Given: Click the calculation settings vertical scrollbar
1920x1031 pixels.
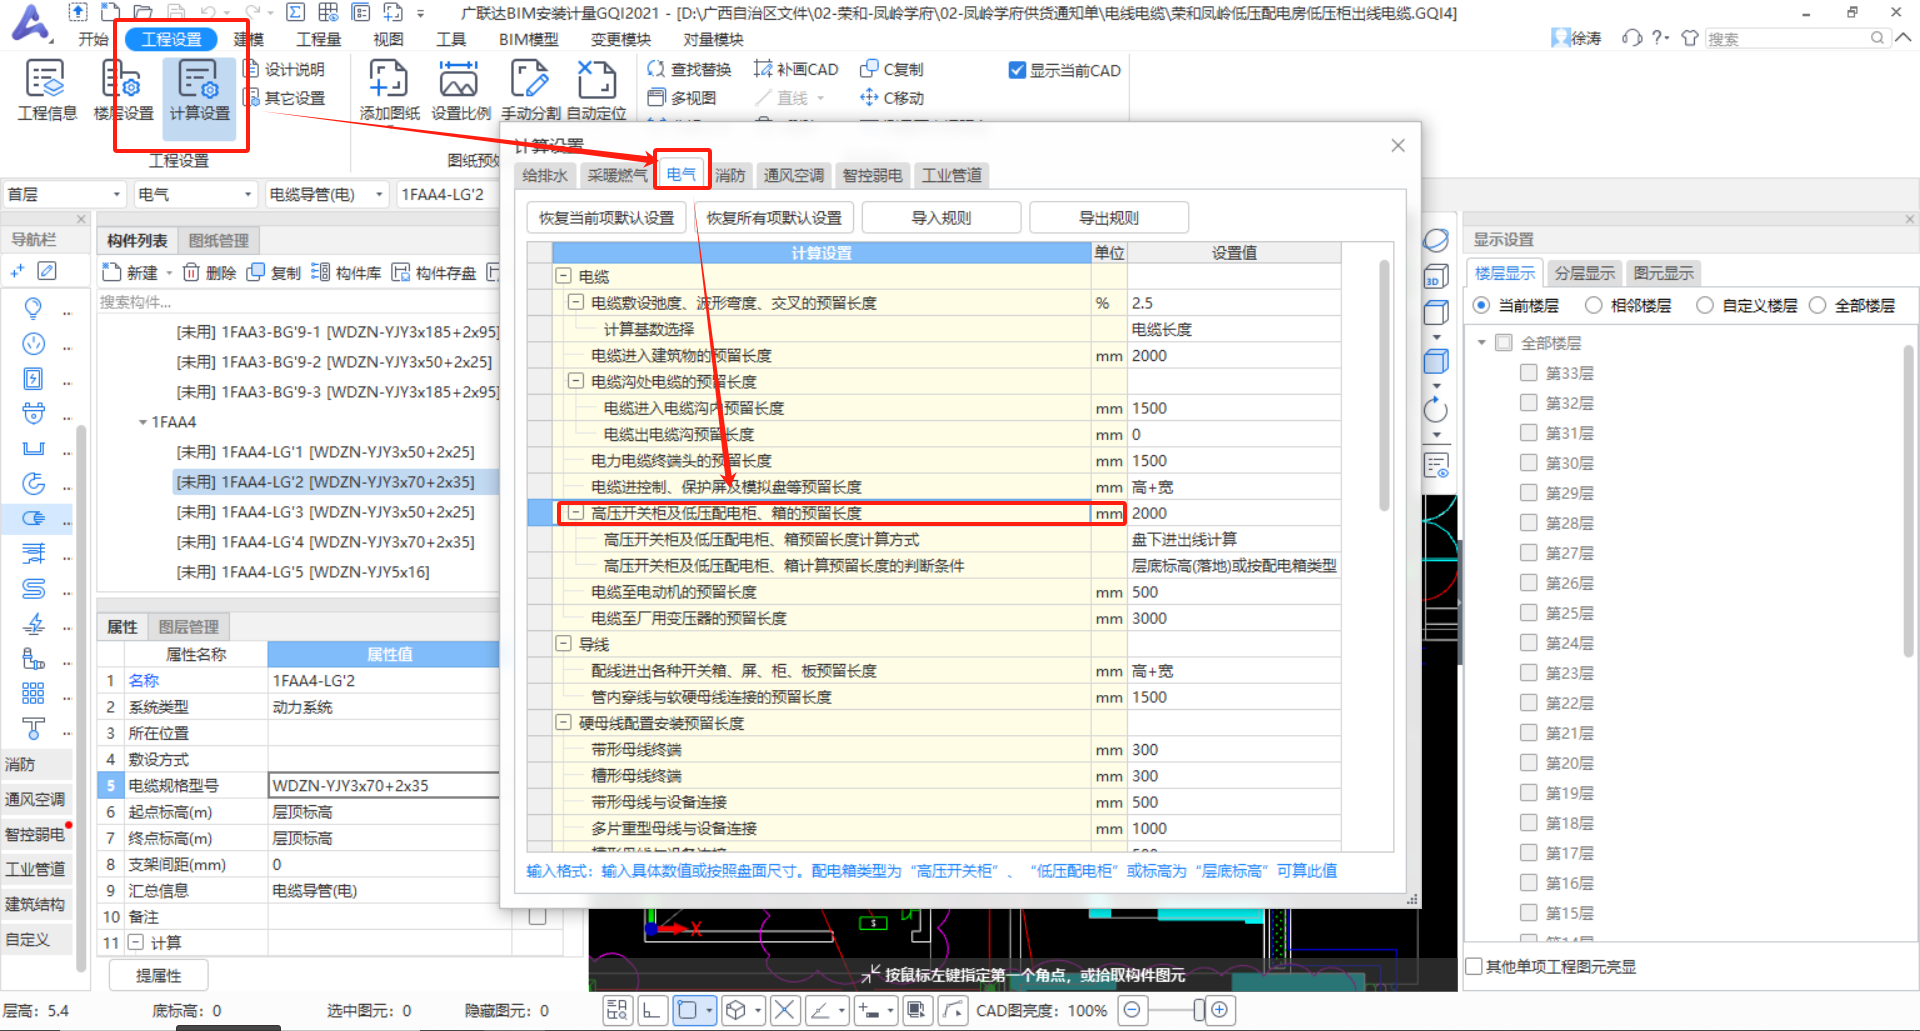Looking at the screenshot, I should tap(1384, 385).
